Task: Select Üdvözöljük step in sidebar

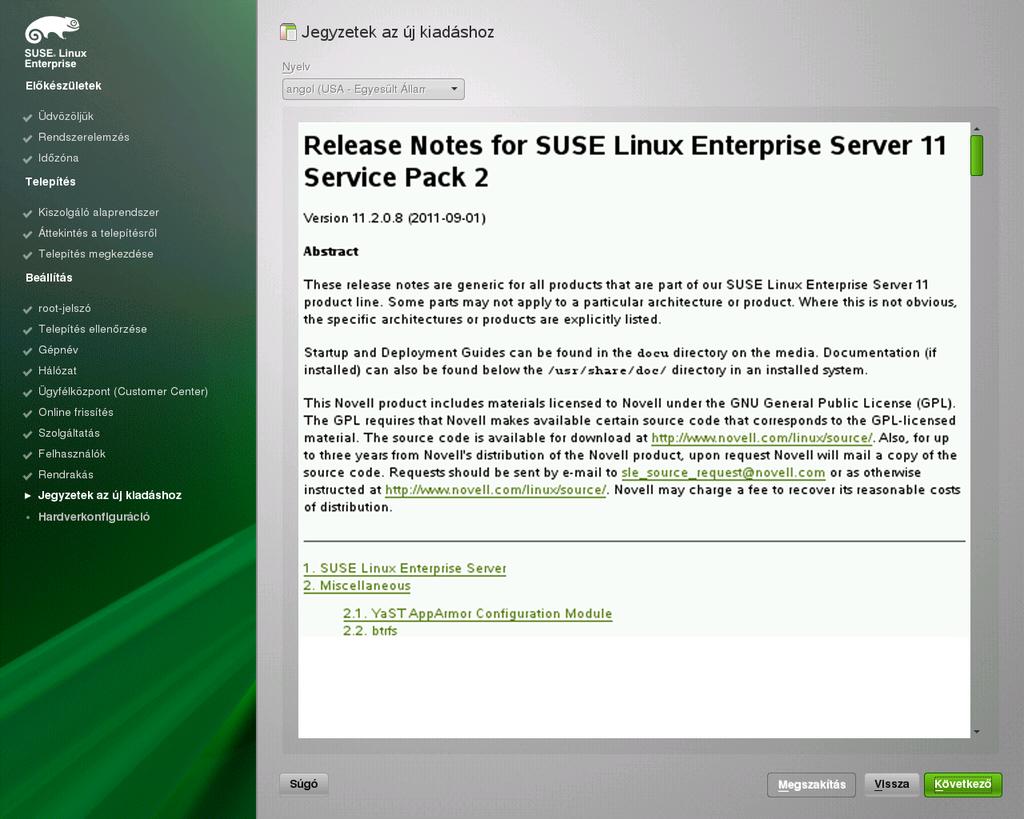Action: (66, 116)
